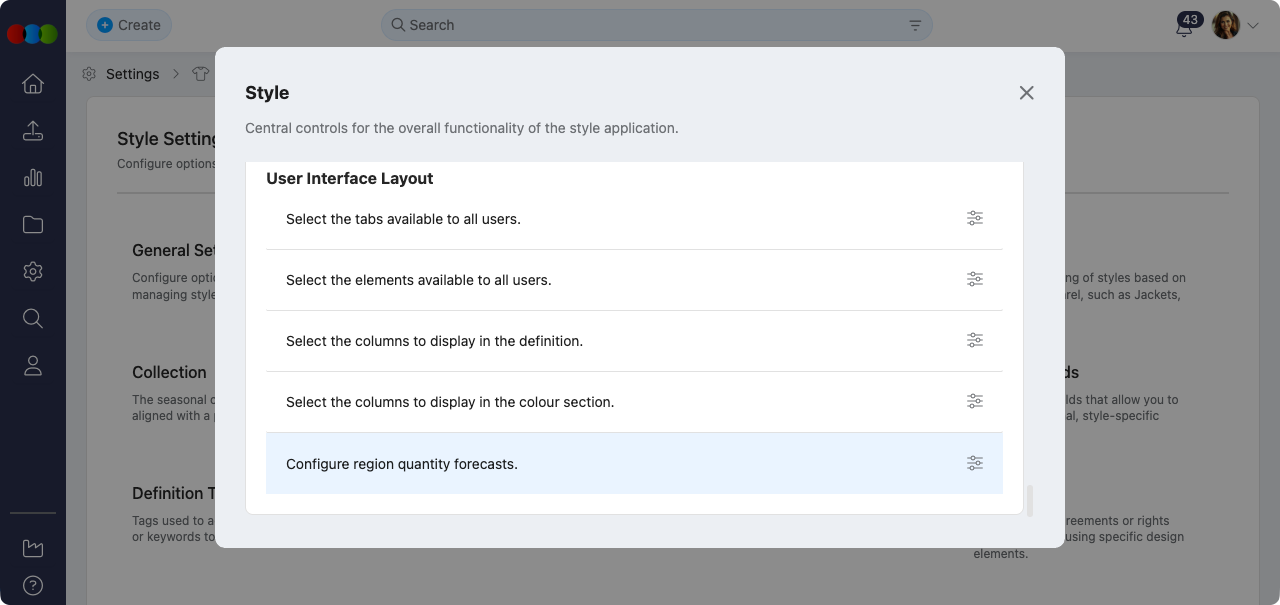The width and height of the screenshot is (1280, 605).
Task: Open the upload icon in sidebar
Action: 33,131
